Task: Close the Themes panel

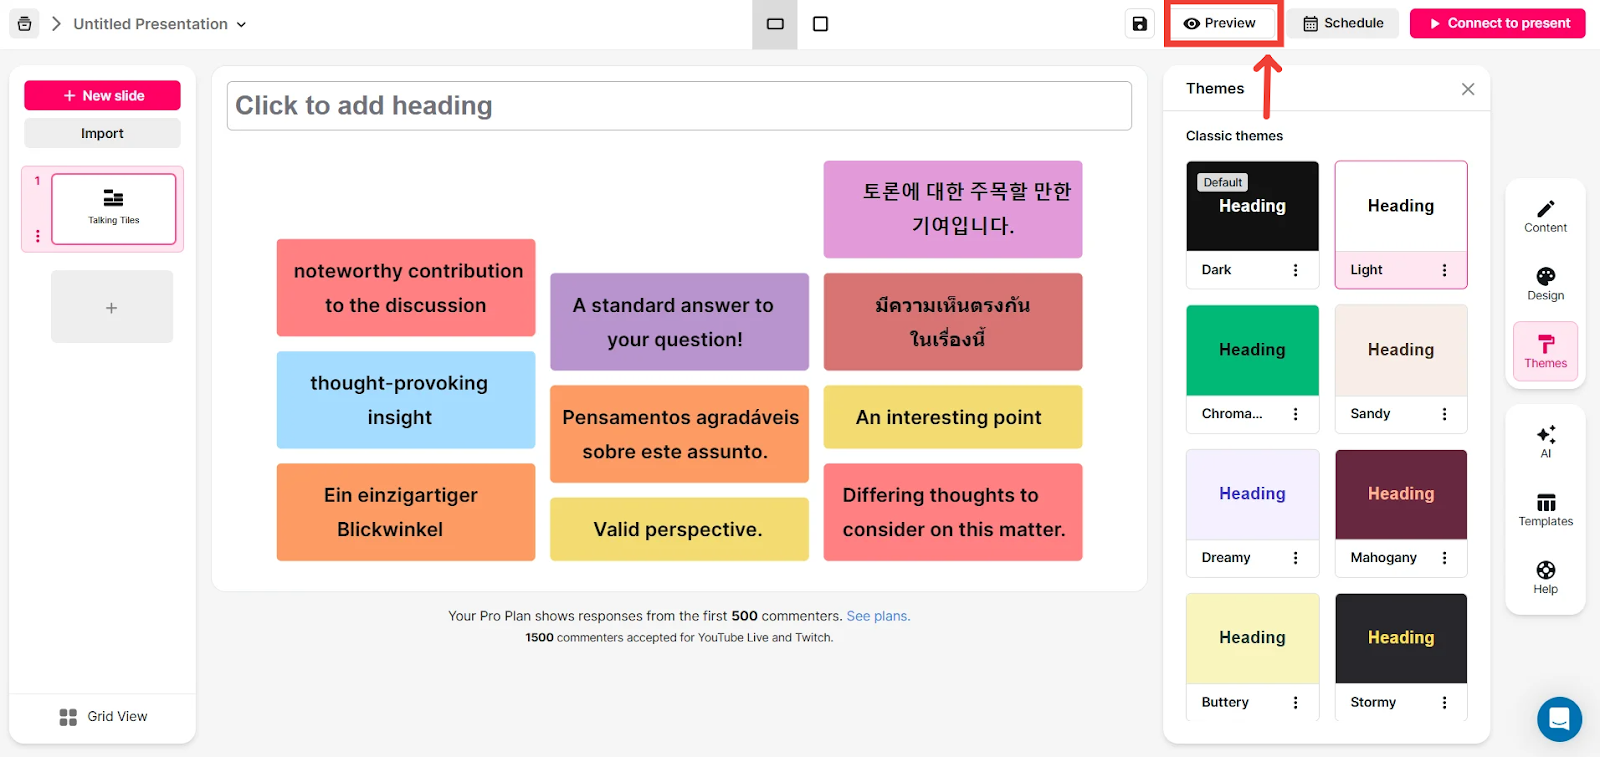Action: [1468, 89]
